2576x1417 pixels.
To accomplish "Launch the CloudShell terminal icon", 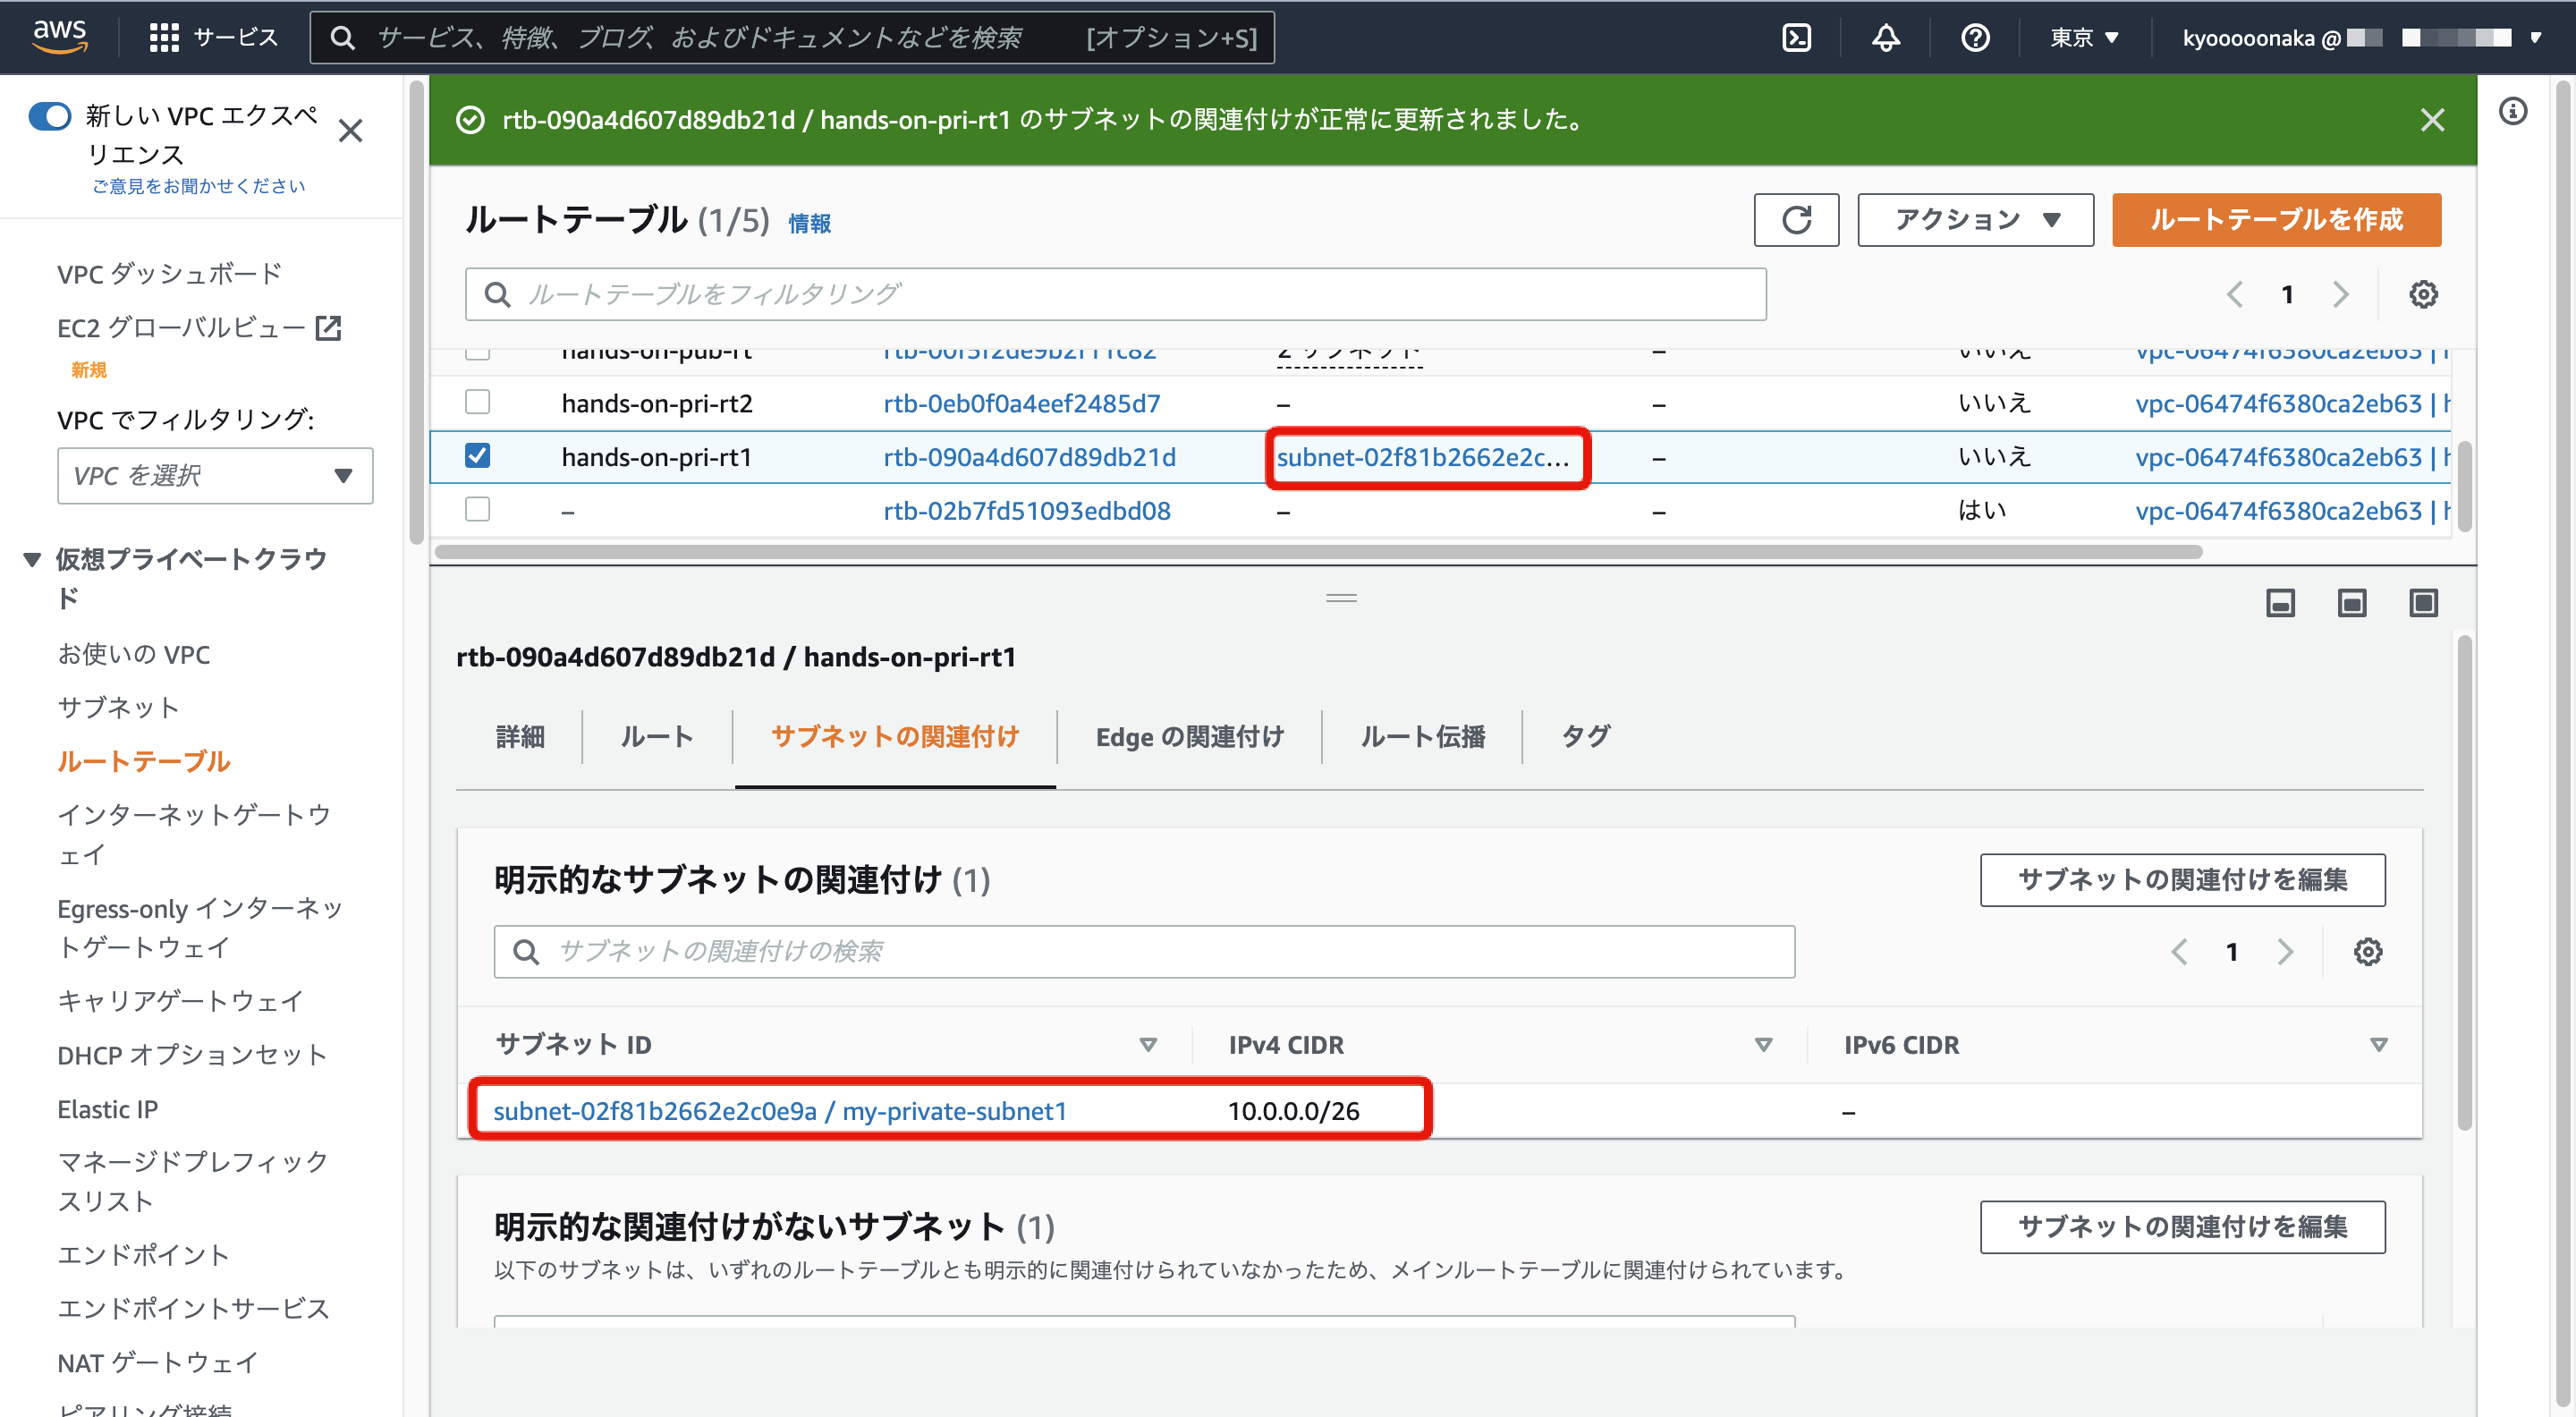I will tap(1796, 38).
